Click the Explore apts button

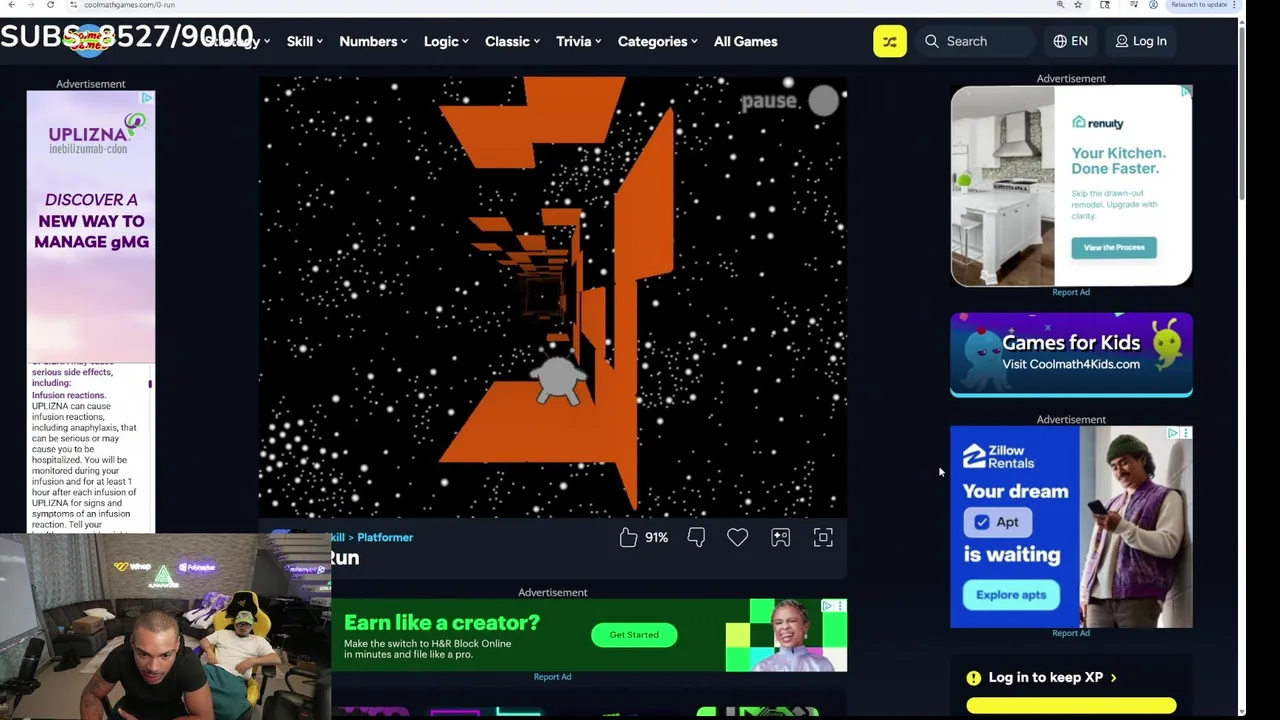coord(1011,595)
